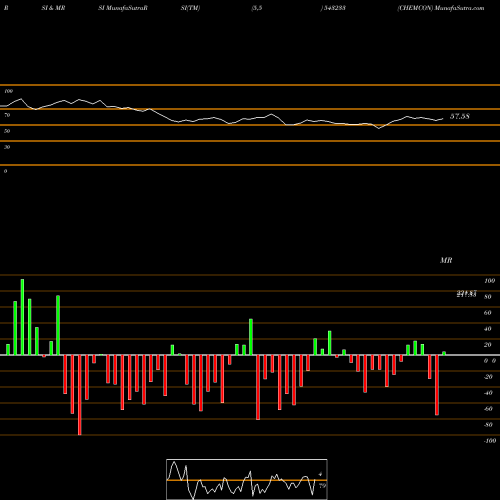The image size is (500, 500).
Task: Click the MR axis label -20
Action: [x=488, y=377]
